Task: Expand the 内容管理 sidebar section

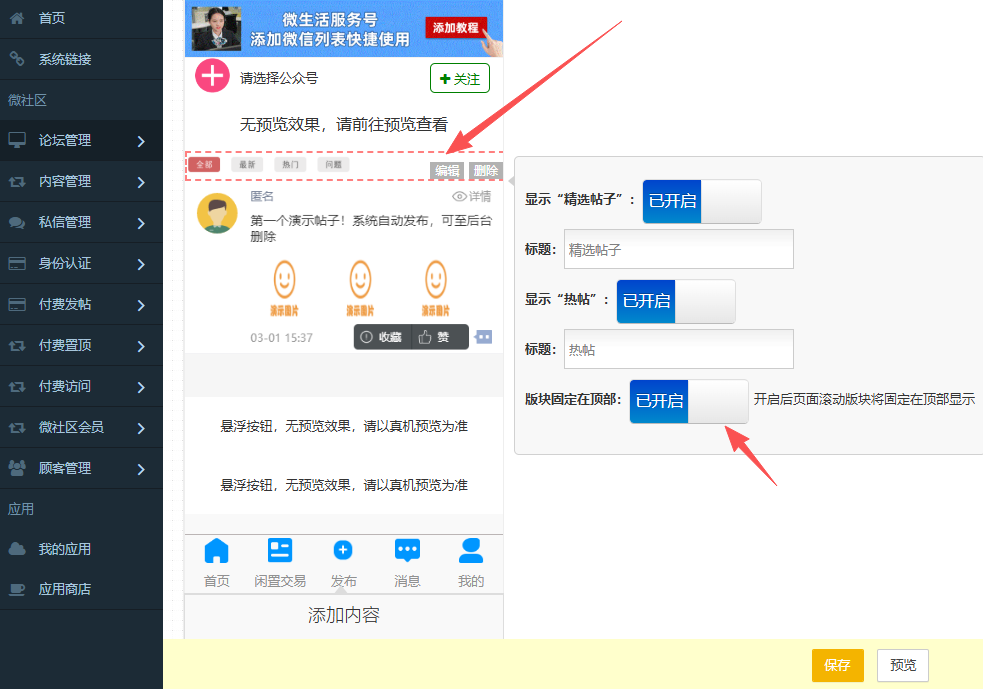Action: tap(81, 182)
